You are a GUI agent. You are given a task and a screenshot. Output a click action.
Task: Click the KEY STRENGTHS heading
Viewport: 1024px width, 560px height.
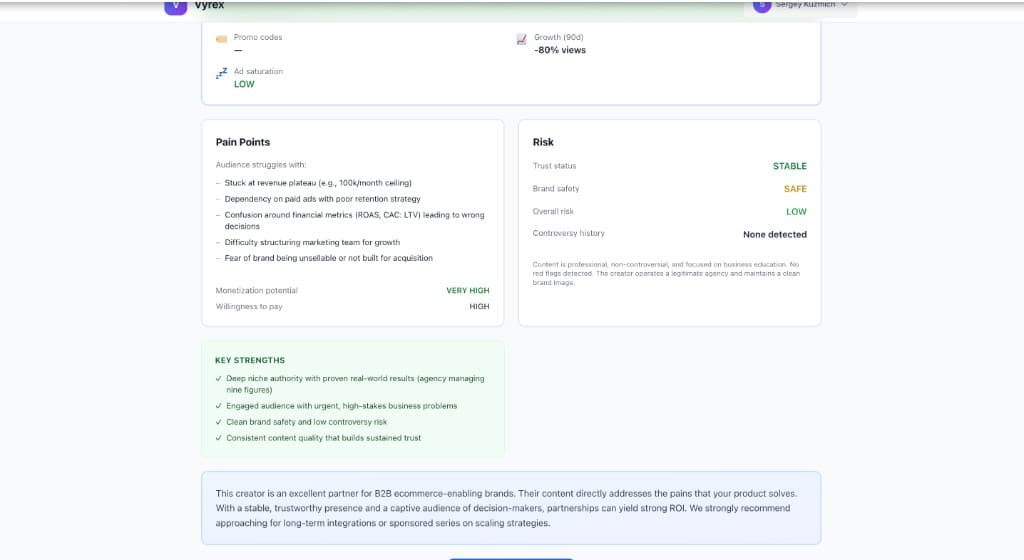click(250, 360)
